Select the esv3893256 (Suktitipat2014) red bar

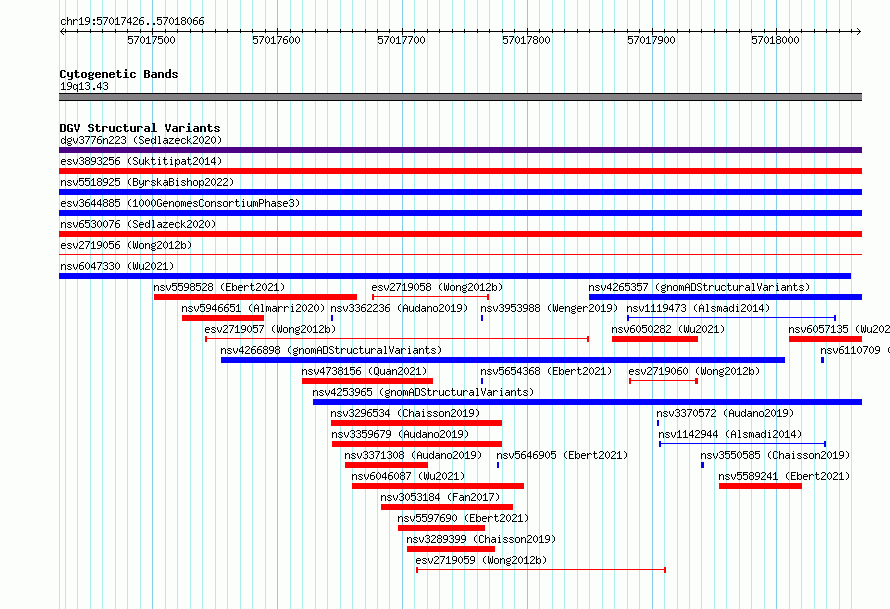point(460,171)
